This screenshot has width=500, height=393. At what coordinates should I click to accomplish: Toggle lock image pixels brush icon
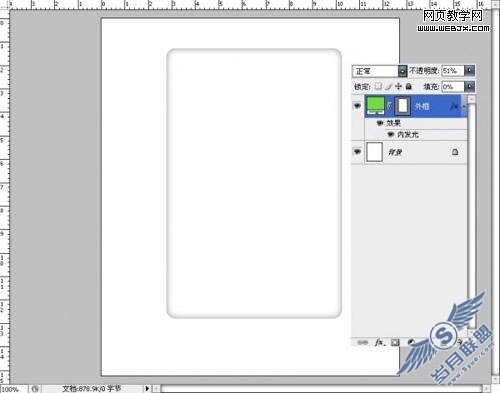pos(388,87)
